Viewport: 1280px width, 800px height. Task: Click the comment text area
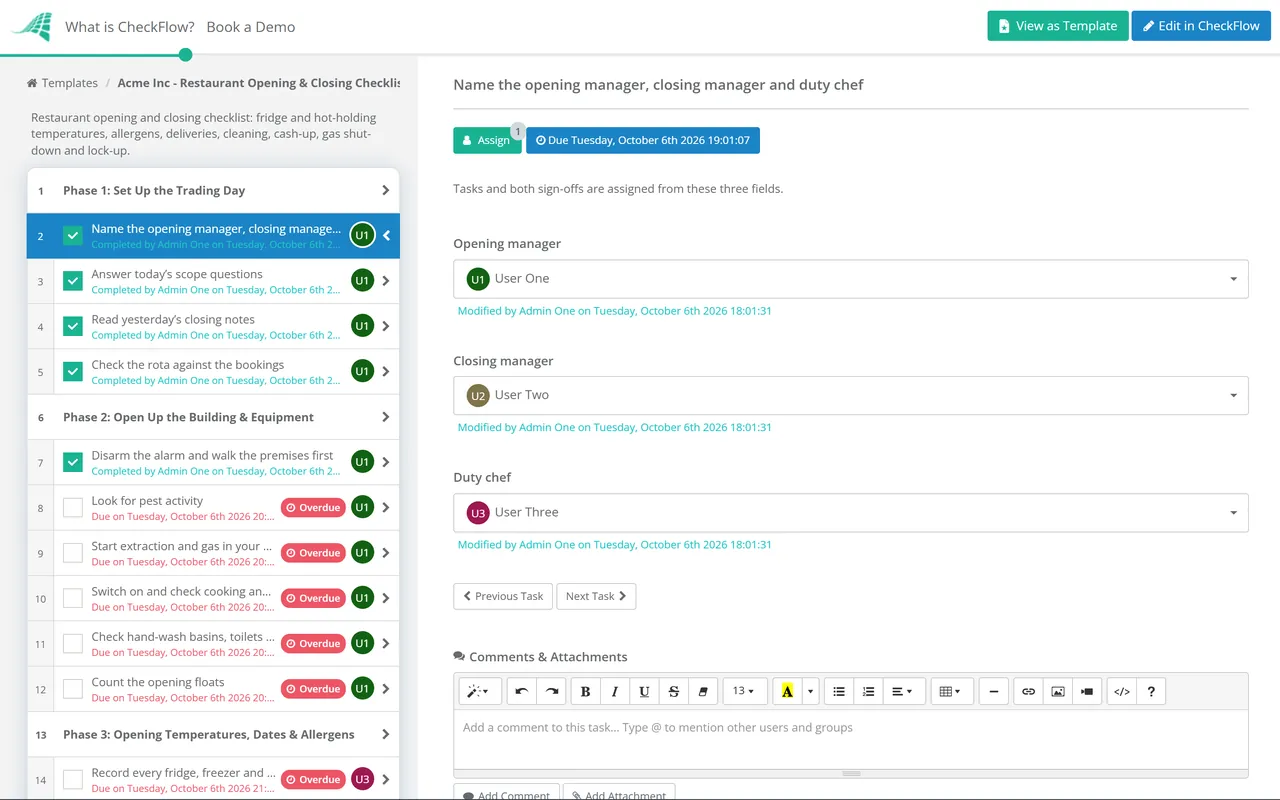tap(851, 739)
